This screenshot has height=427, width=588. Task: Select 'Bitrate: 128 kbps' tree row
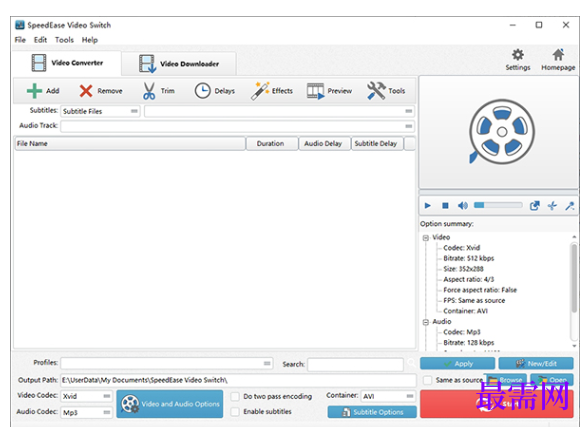pyautogui.click(x=468, y=343)
